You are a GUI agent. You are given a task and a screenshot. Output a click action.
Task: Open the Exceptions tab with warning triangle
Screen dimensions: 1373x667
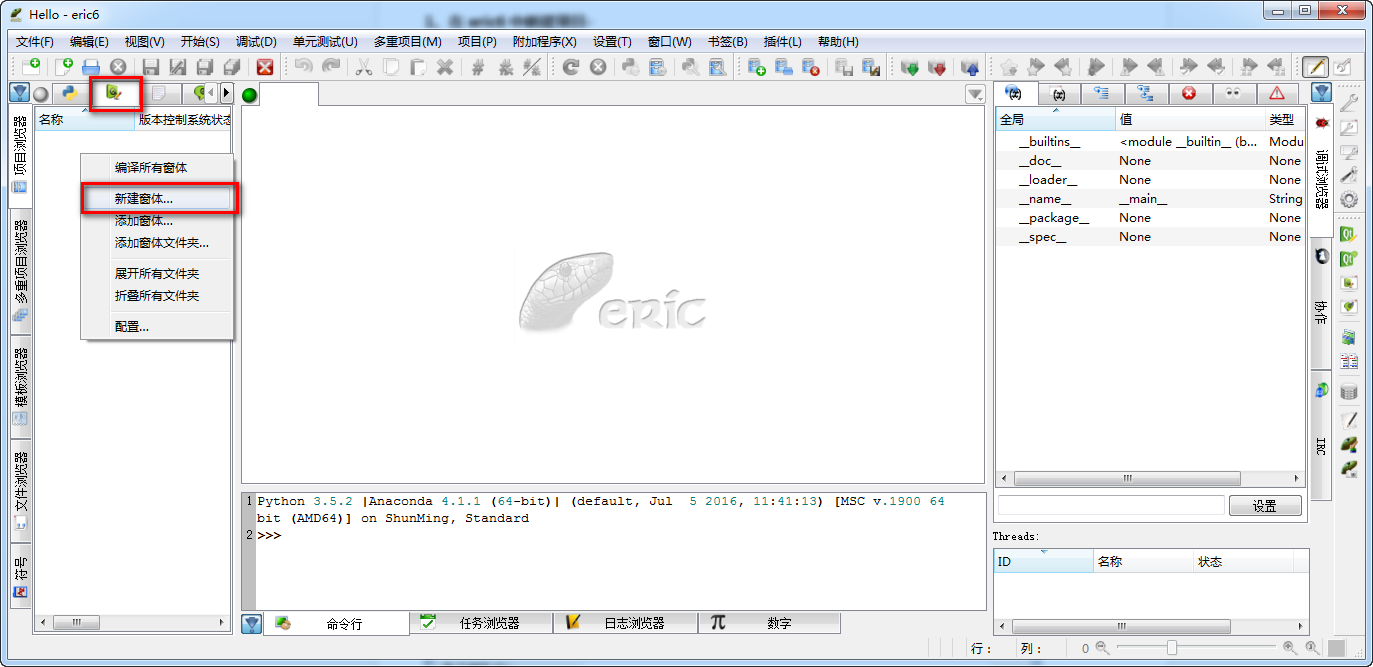coord(1277,93)
